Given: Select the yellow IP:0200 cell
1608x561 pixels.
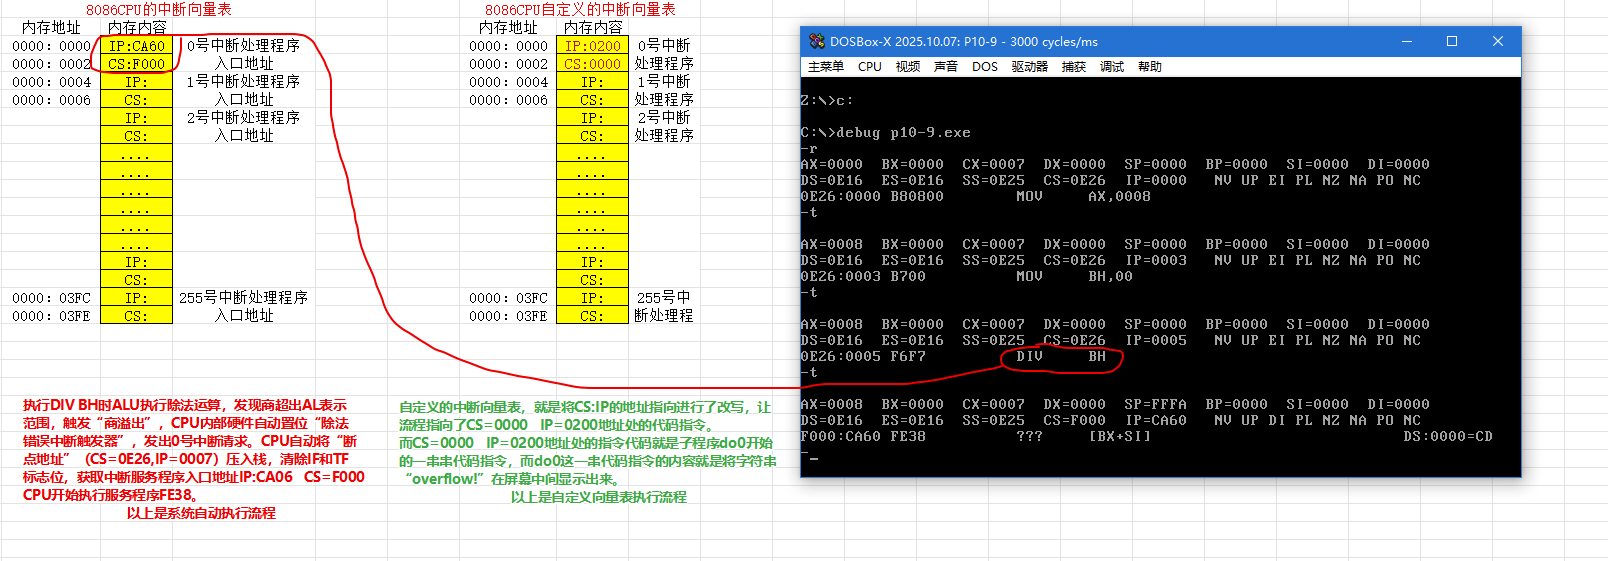Looking at the screenshot, I should pos(592,46).
